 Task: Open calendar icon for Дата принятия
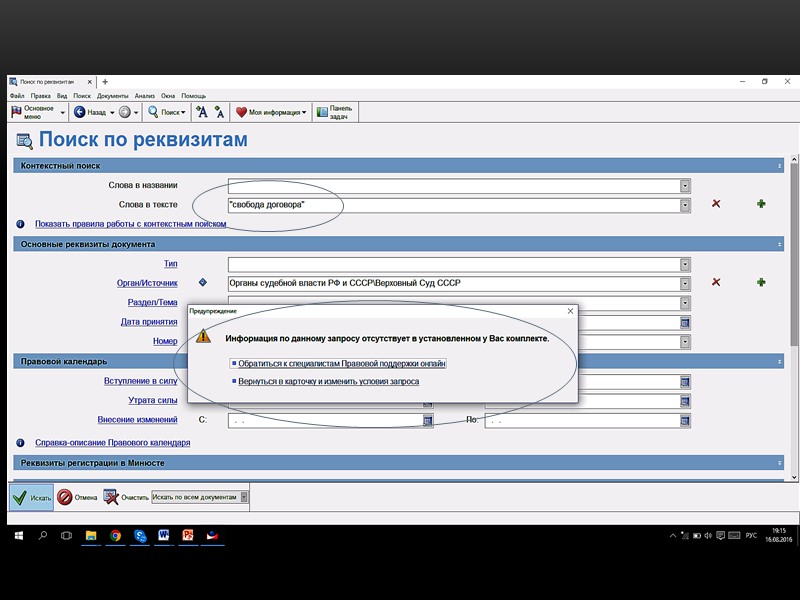685,322
